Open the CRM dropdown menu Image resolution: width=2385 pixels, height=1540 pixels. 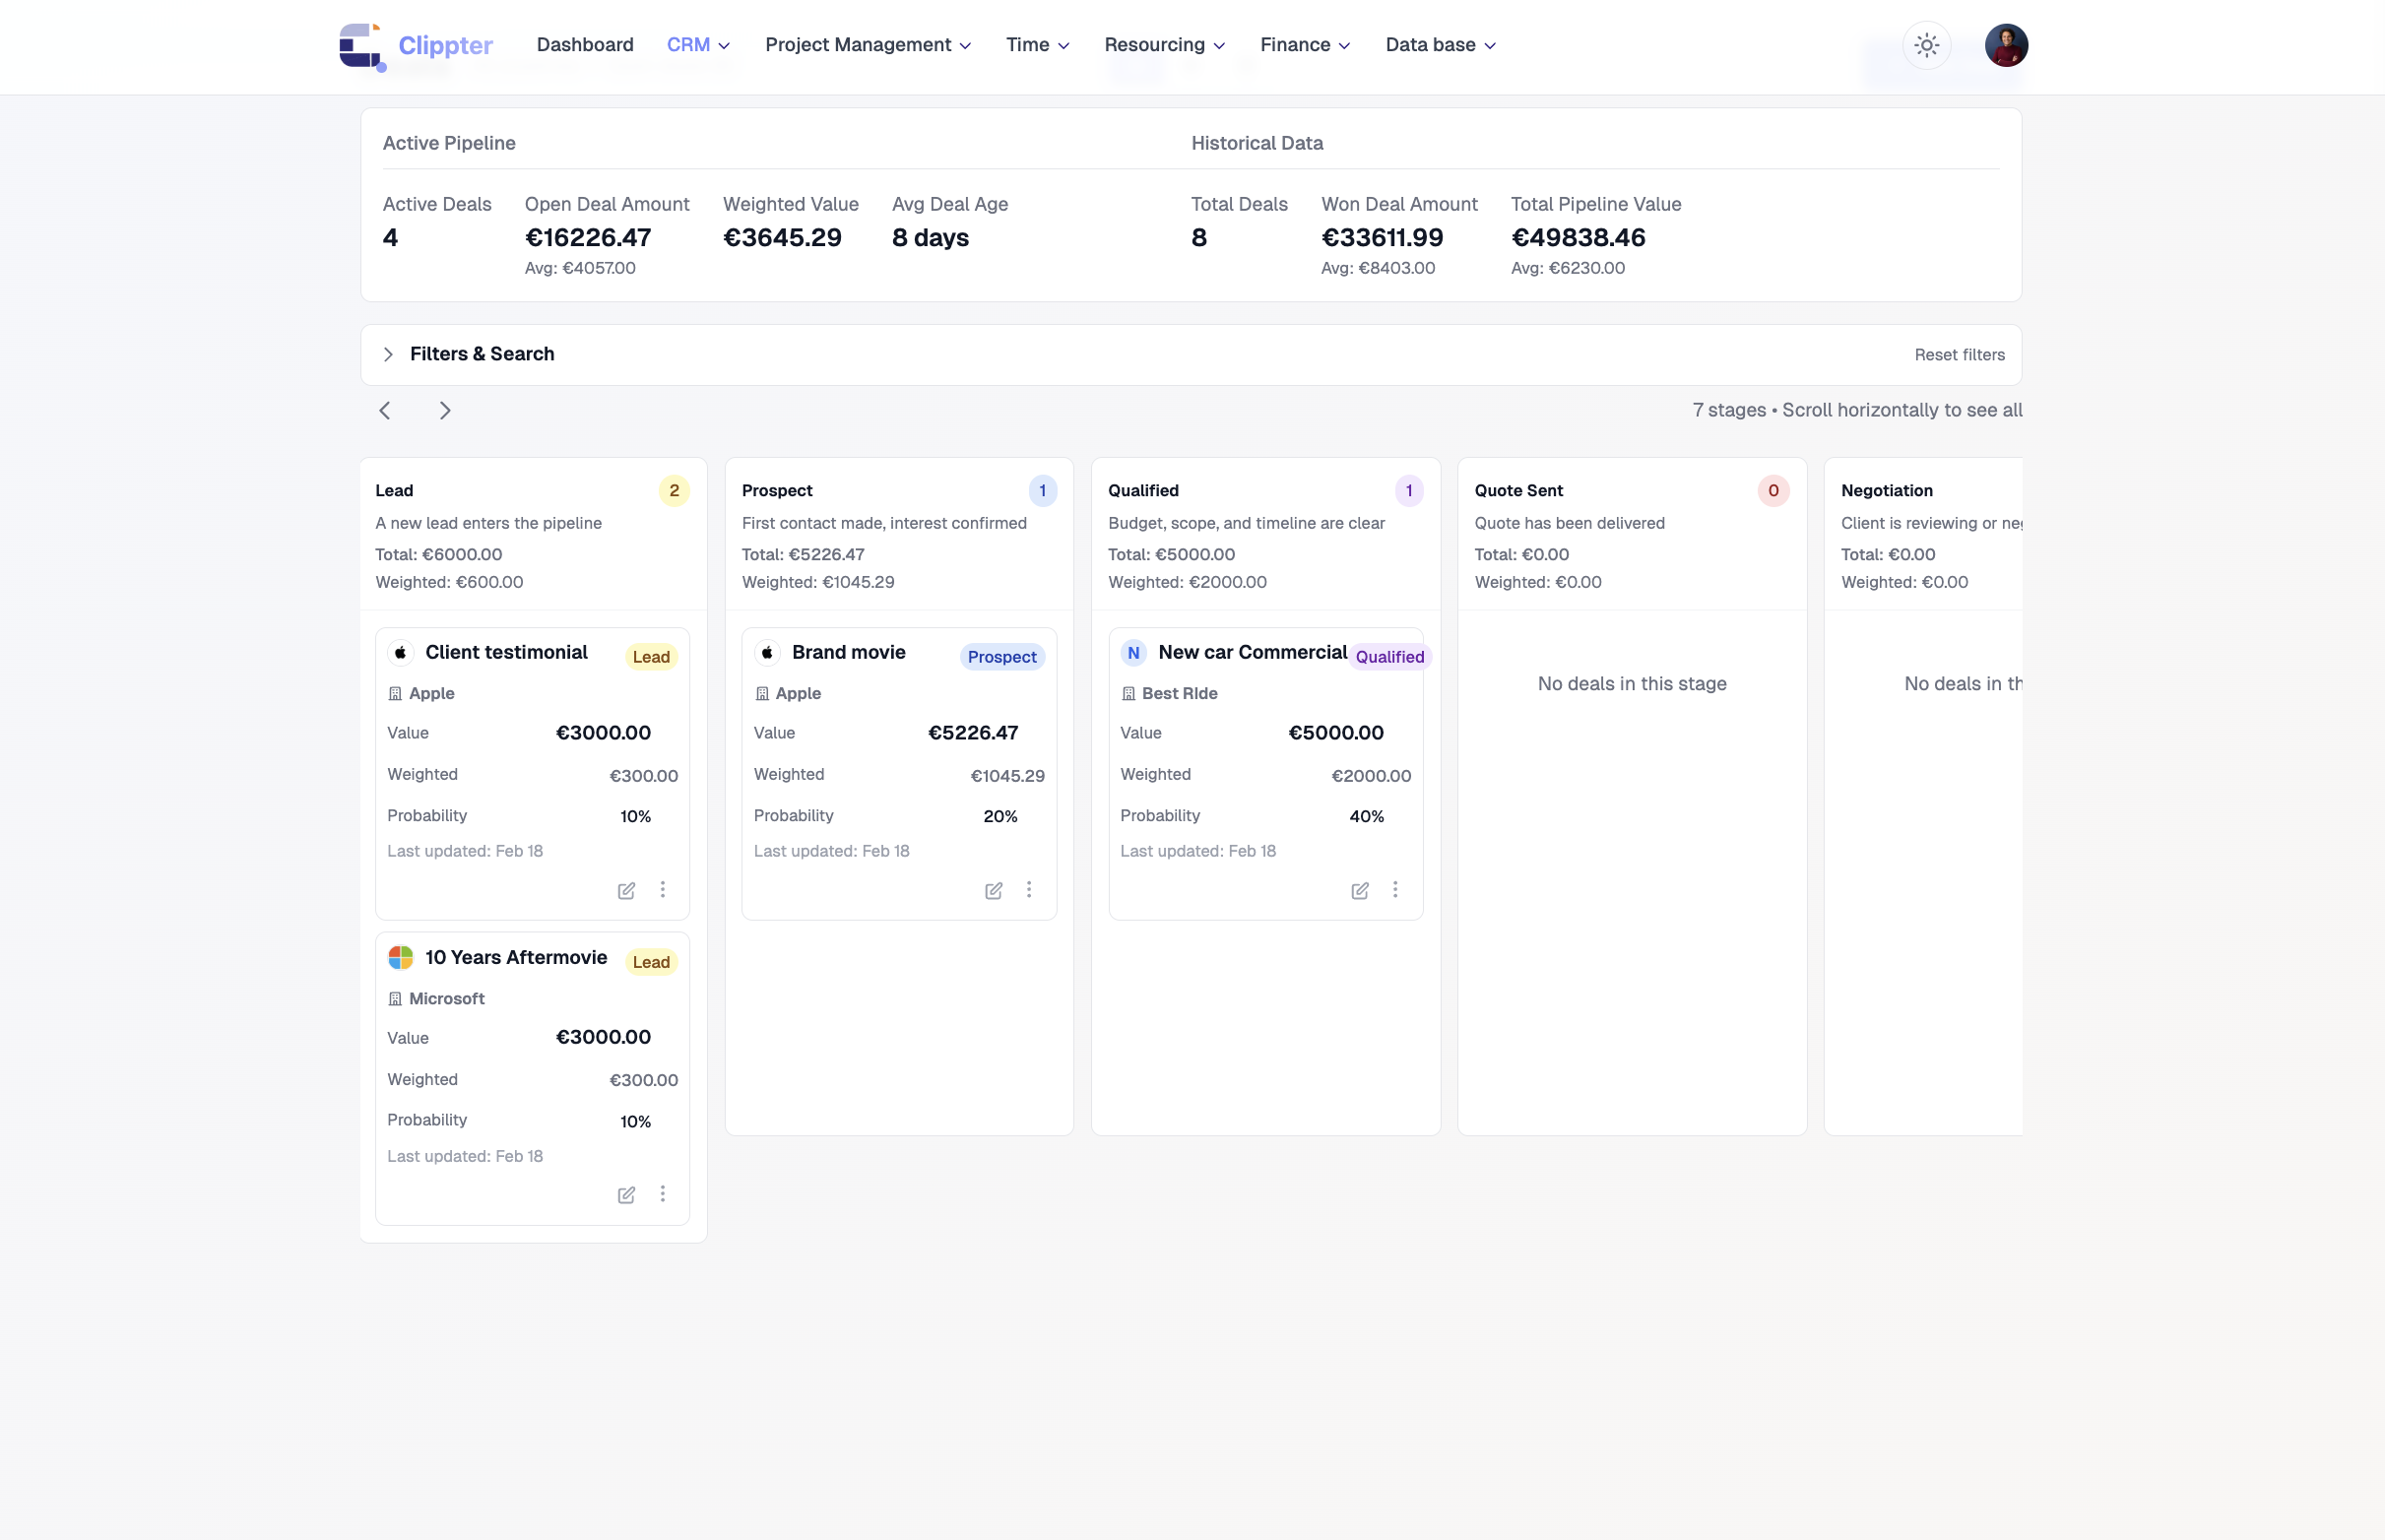tap(698, 45)
